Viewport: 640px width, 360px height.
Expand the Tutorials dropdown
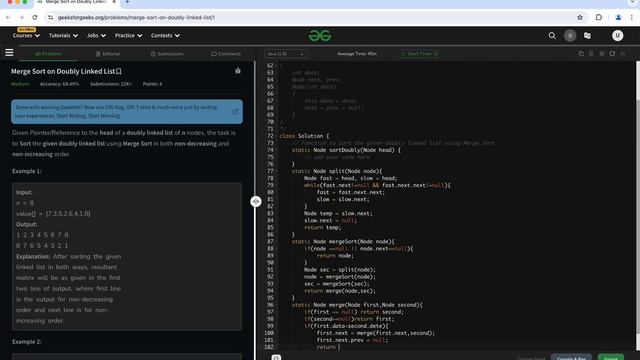tap(63, 36)
